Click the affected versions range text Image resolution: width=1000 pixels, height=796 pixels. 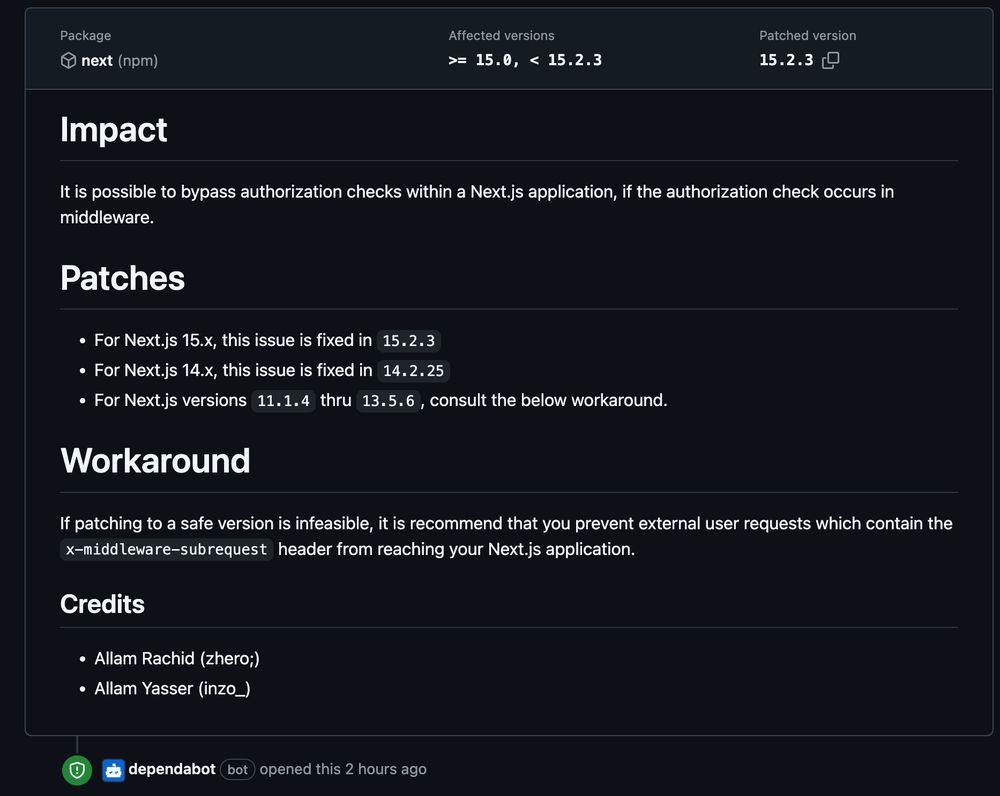(x=525, y=60)
